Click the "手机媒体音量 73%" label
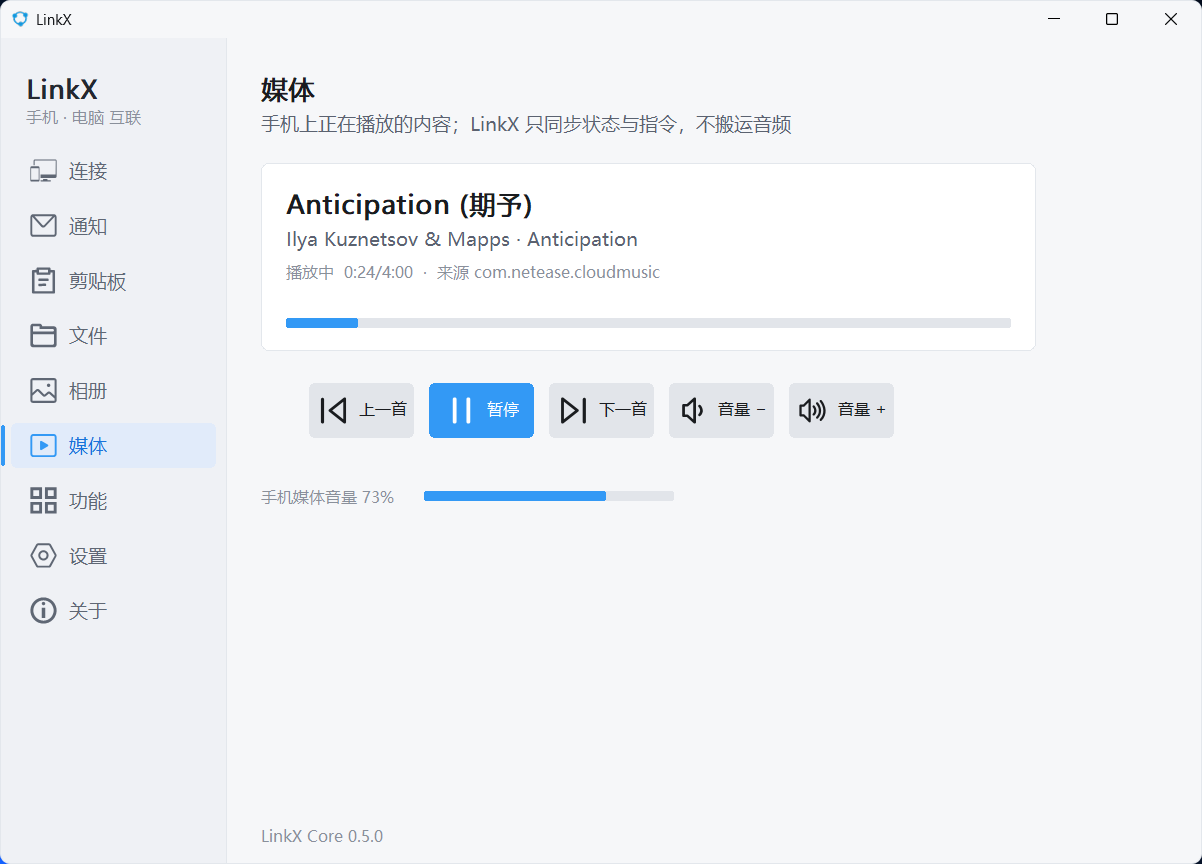Screen dimensions: 1202x864 (x=327, y=497)
